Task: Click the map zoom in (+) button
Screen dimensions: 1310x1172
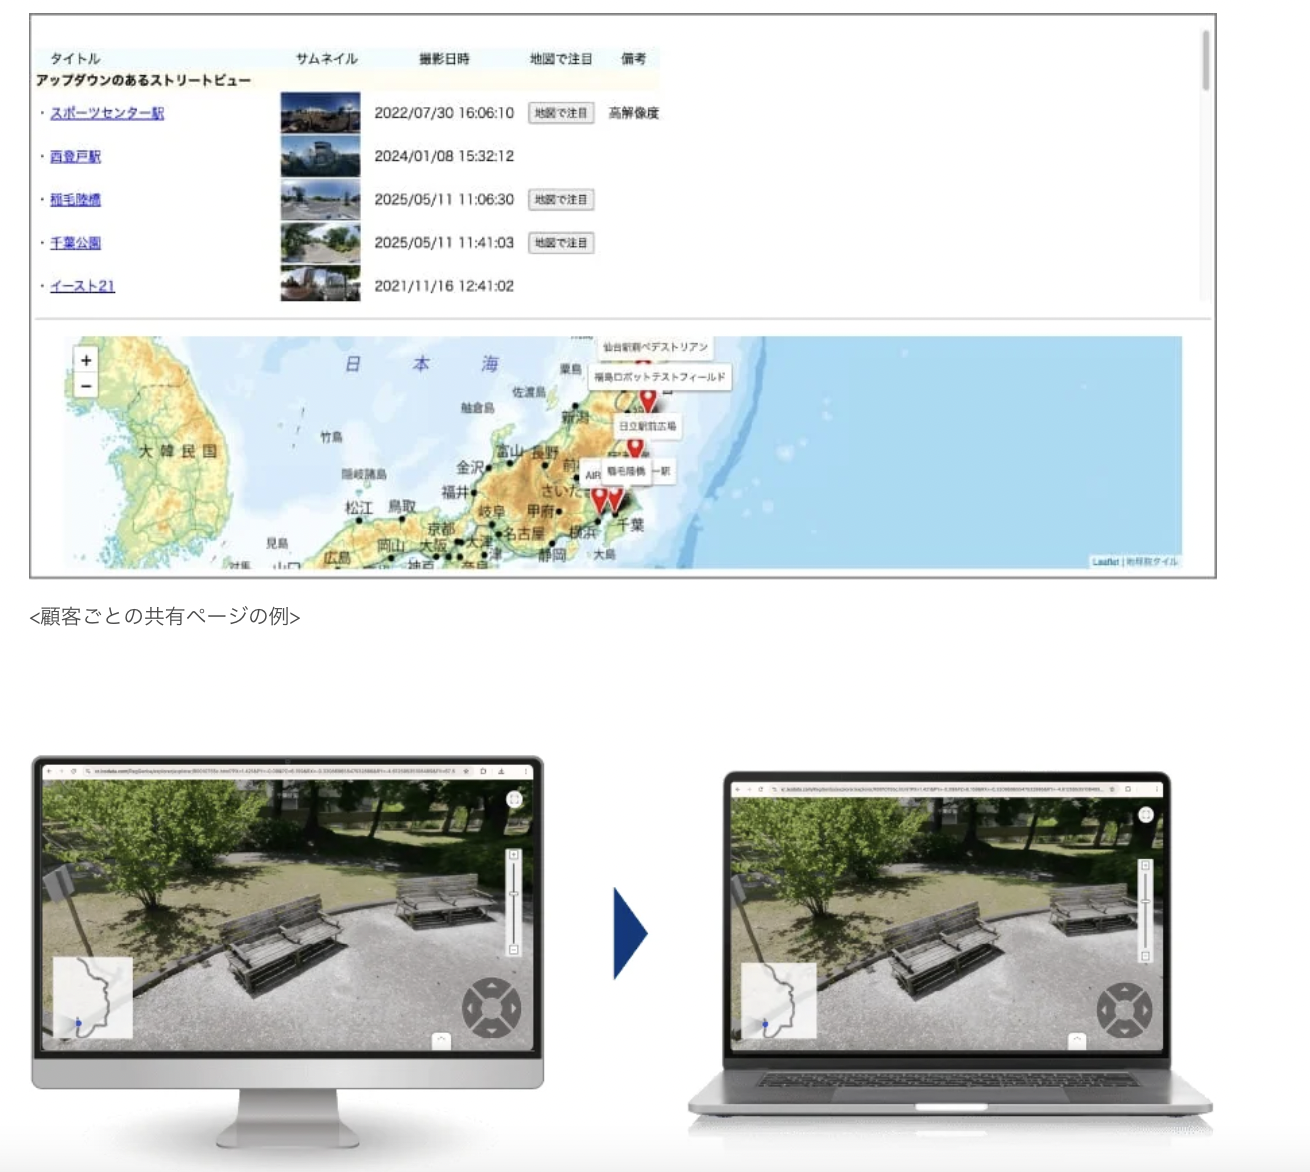Action: [86, 360]
